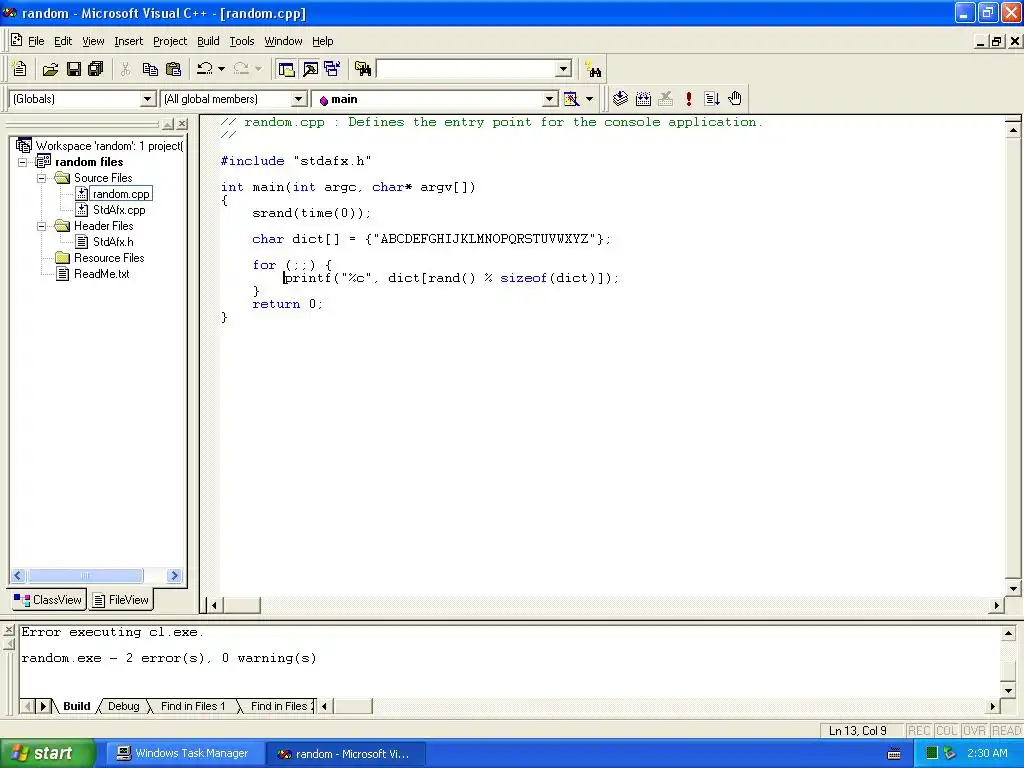Toggle the Output window icon
The image size is (1024, 768).
(x=310, y=69)
